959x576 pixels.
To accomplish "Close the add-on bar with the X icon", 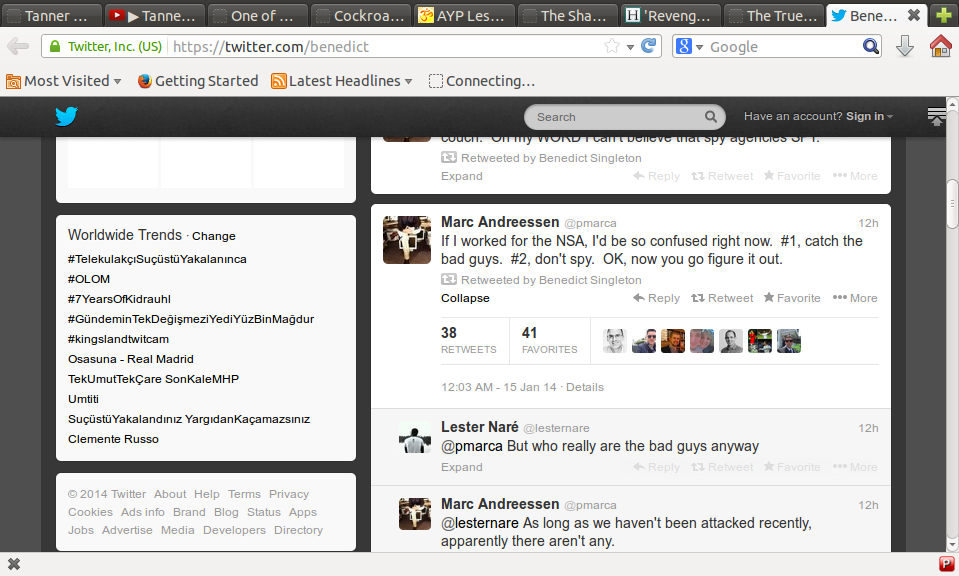I will click(x=13, y=564).
